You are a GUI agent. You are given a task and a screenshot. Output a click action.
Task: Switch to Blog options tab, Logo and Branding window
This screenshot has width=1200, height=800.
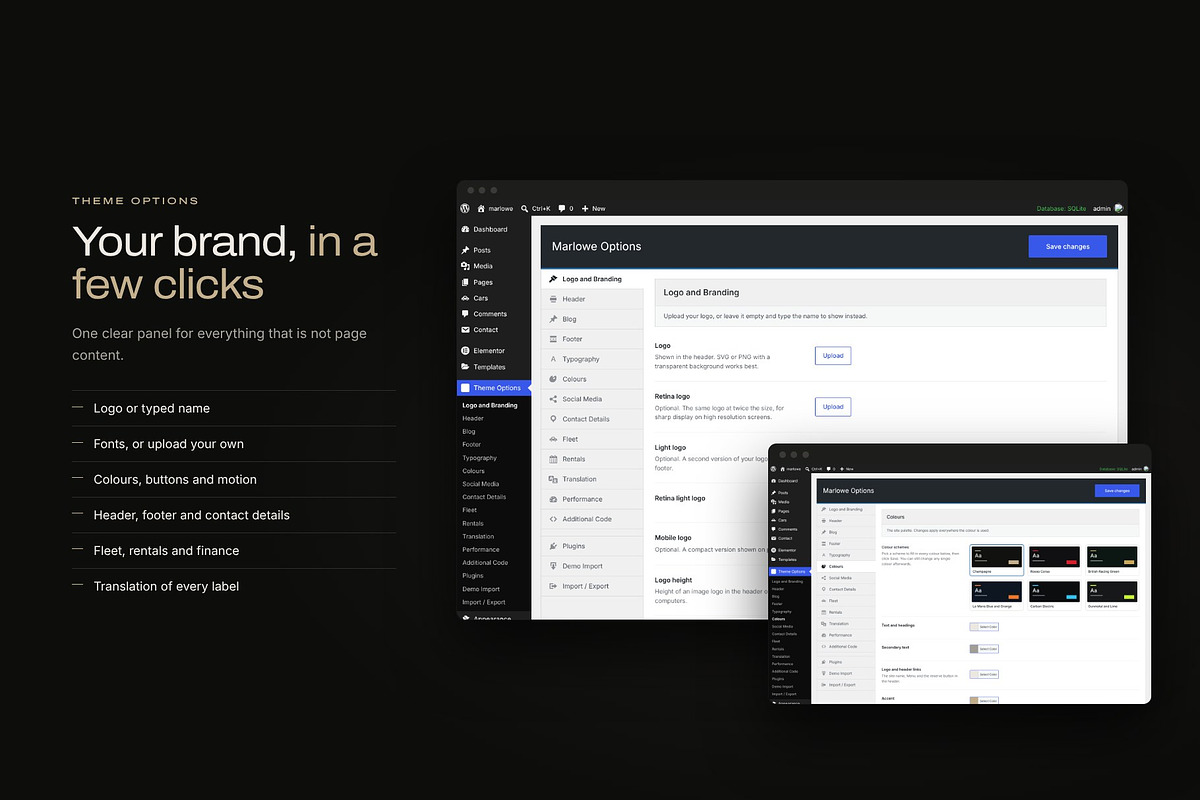tap(592, 319)
